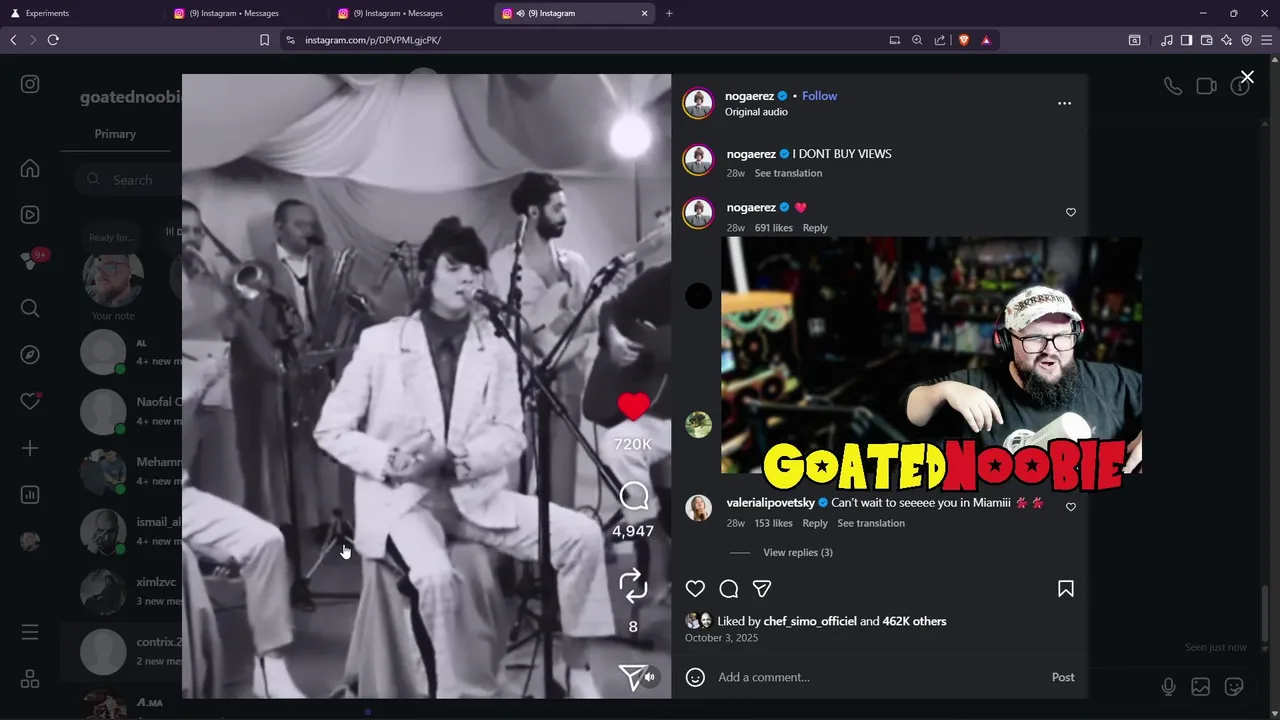Click the Instagram logo in the left sidebar
1280x720 pixels.
pyautogui.click(x=30, y=84)
